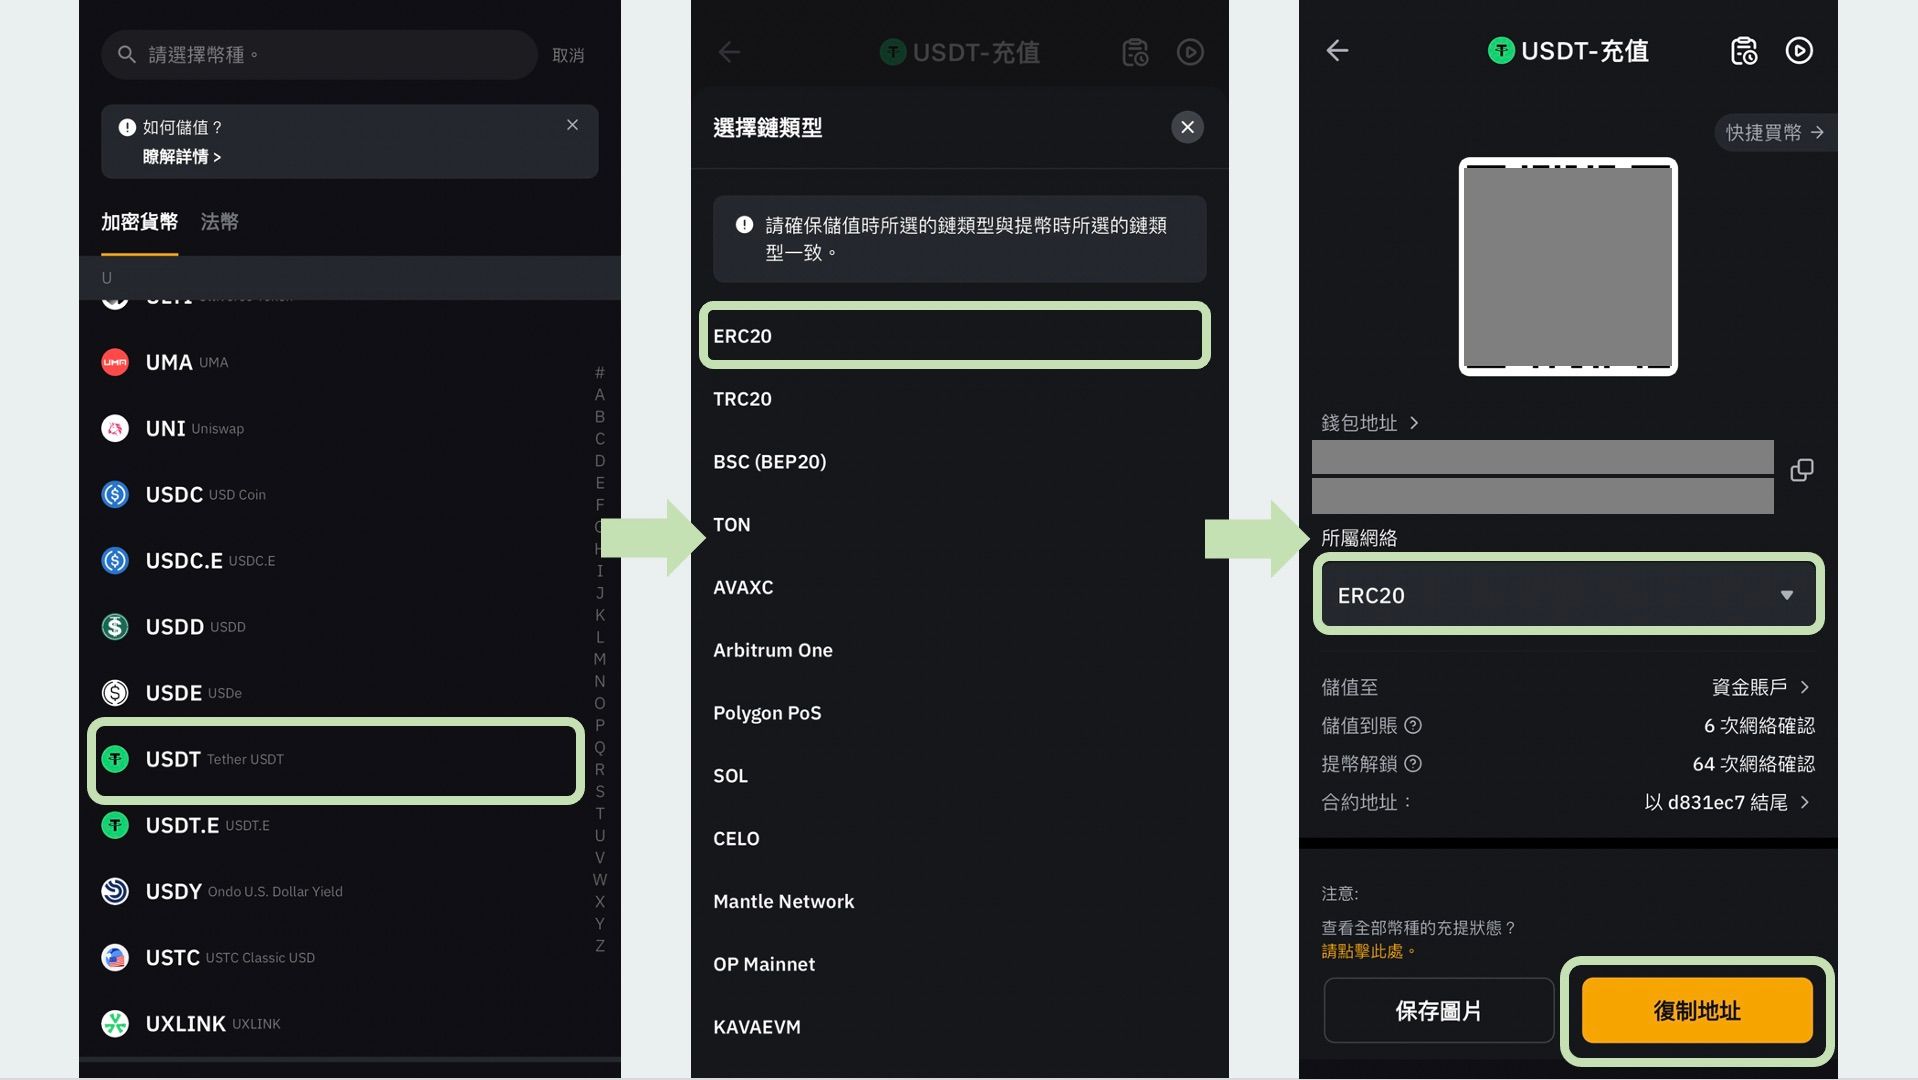Select the 加密貨幣 tab
Image resolution: width=1918 pixels, height=1080 pixels.
138,222
